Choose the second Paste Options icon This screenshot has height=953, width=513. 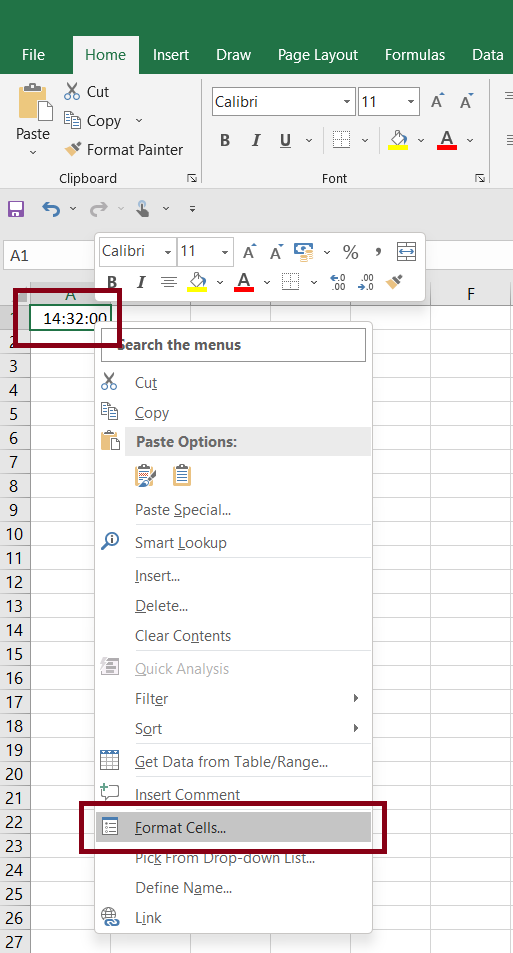pos(182,475)
